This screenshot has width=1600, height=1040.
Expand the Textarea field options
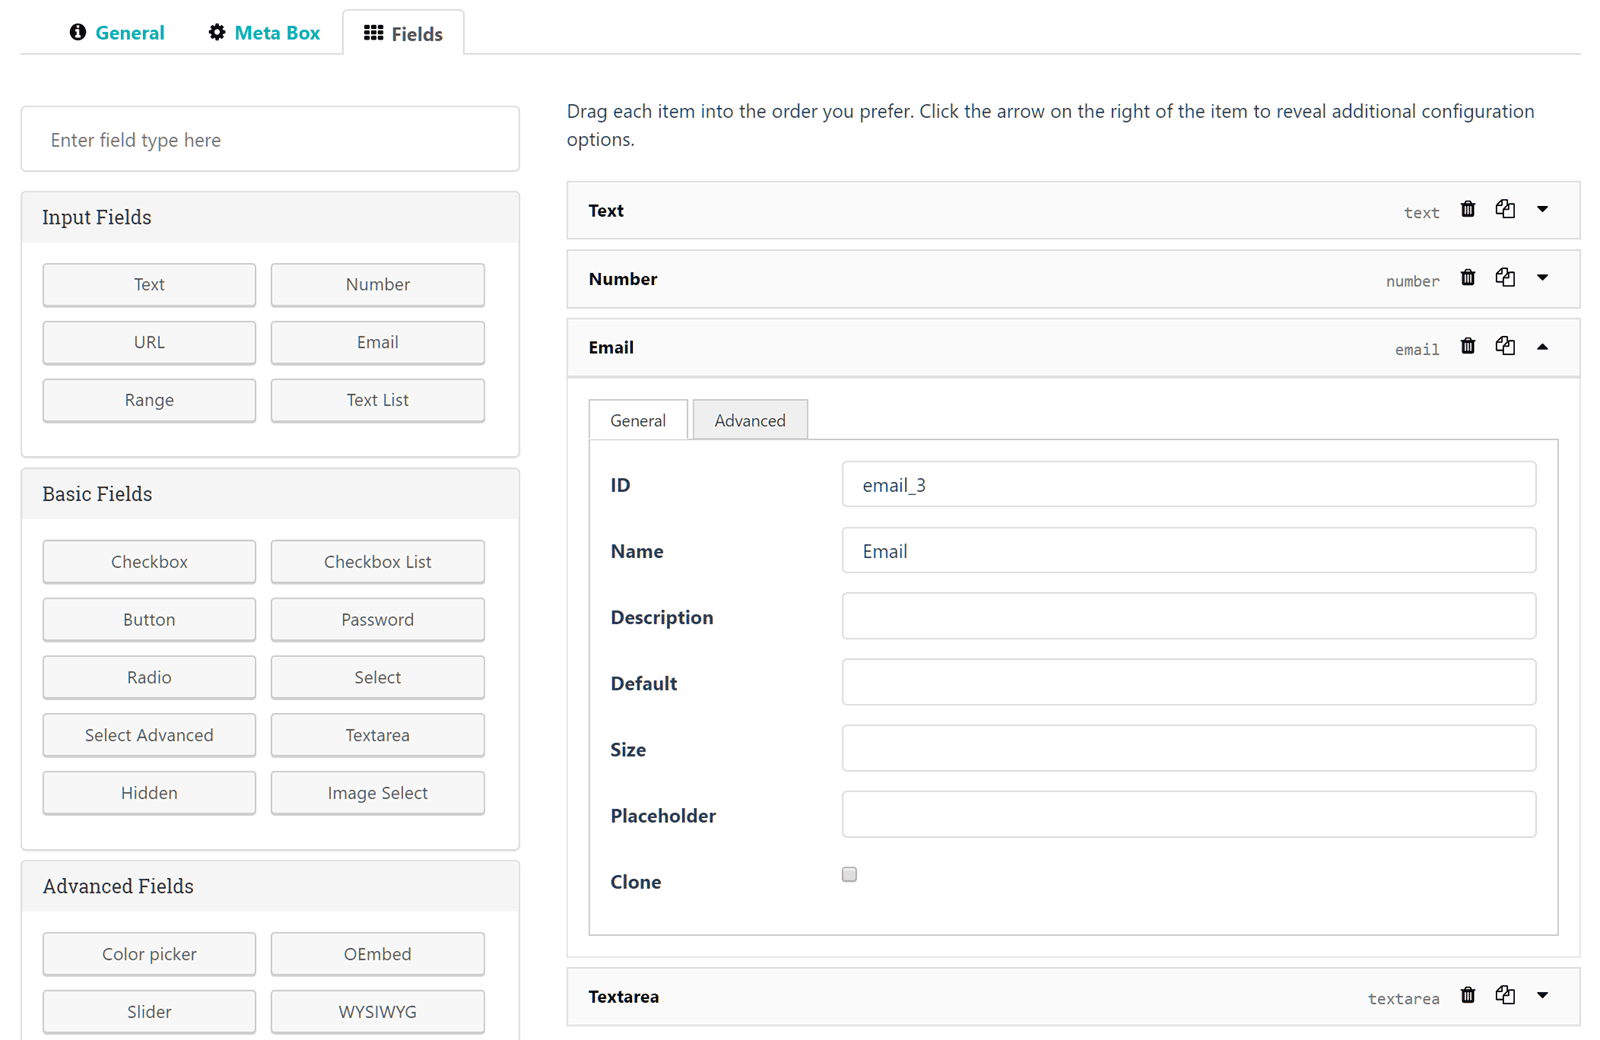click(1542, 995)
